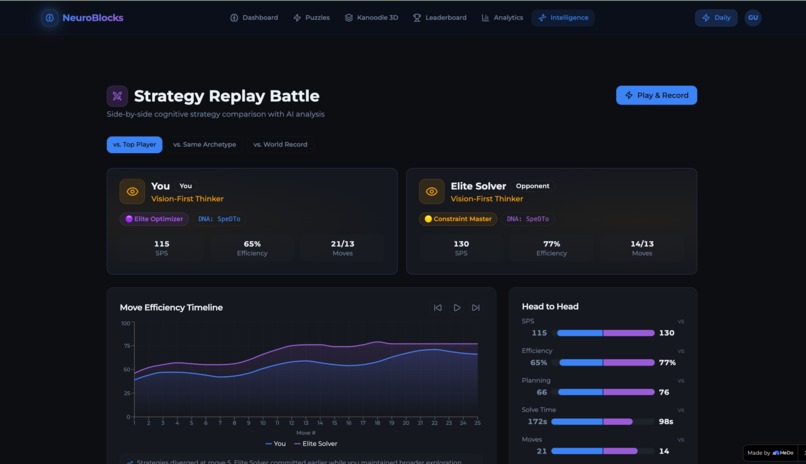Open the Dashboard nav item
806x464 pixels.
[x=254, y=18]
